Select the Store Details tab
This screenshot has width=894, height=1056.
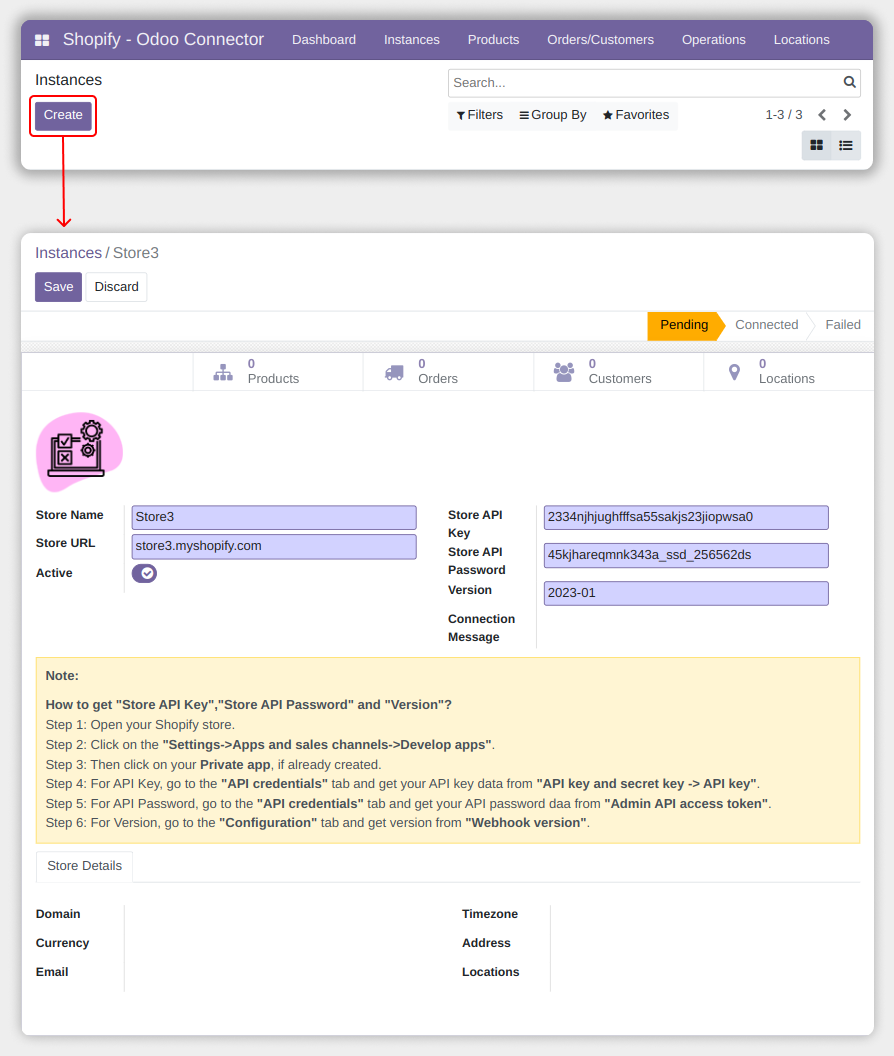pos(84,866)
